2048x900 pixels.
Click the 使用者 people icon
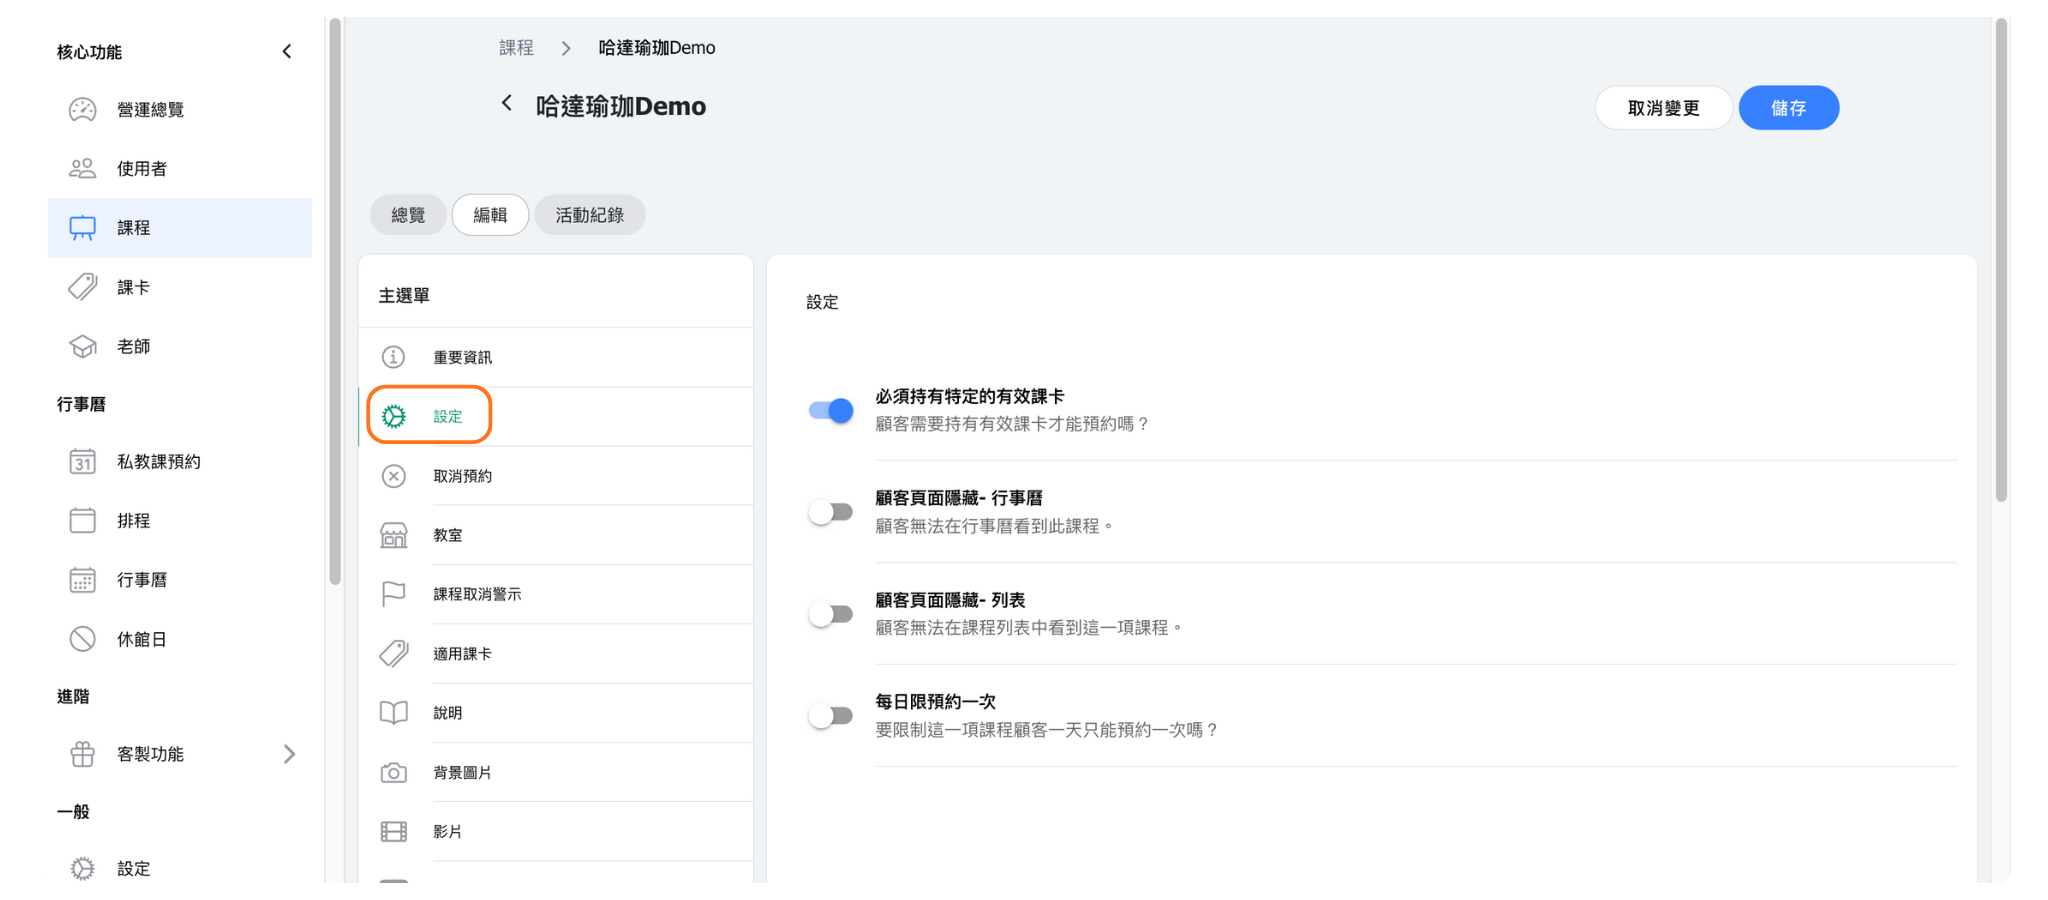point(82,169)
